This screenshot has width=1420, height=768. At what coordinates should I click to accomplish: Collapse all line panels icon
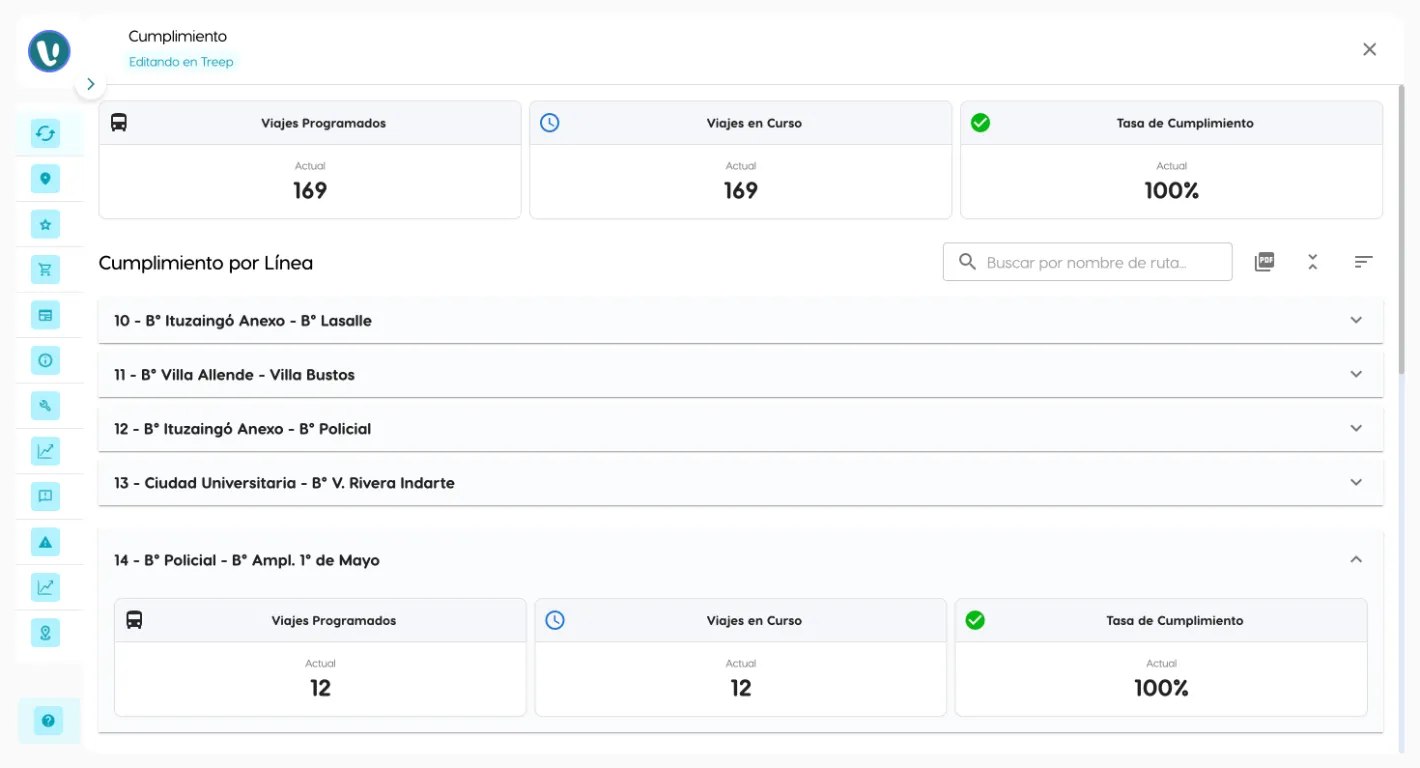click(x=1313, y=262)
